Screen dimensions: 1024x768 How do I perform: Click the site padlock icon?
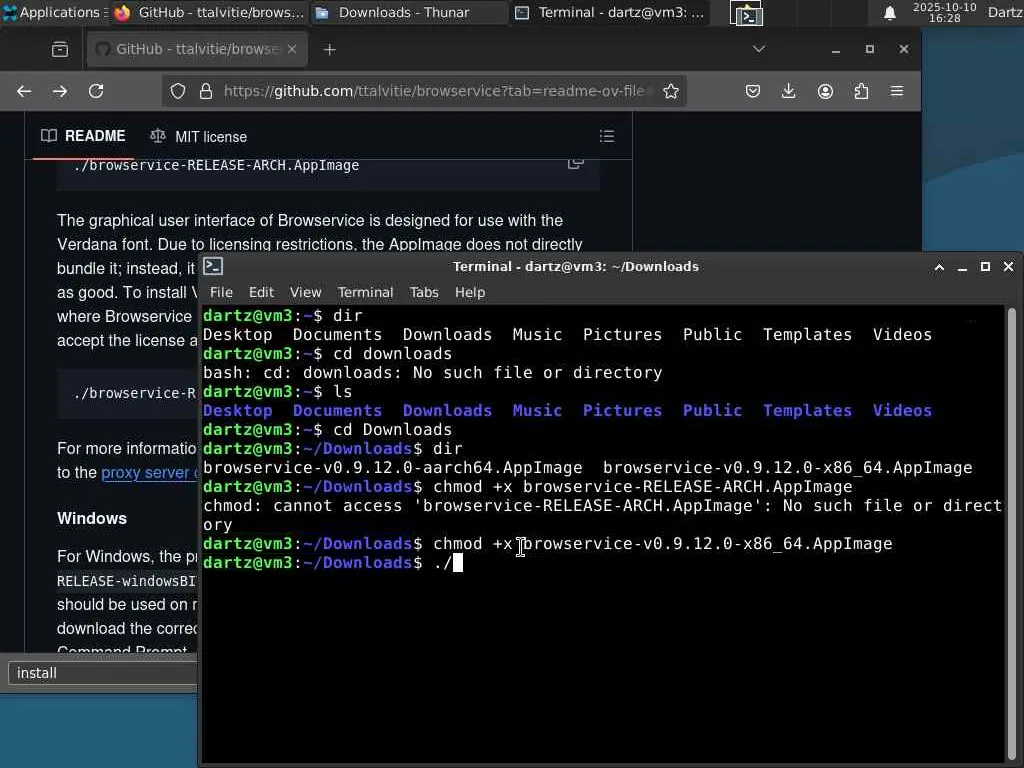click(206, 91)
